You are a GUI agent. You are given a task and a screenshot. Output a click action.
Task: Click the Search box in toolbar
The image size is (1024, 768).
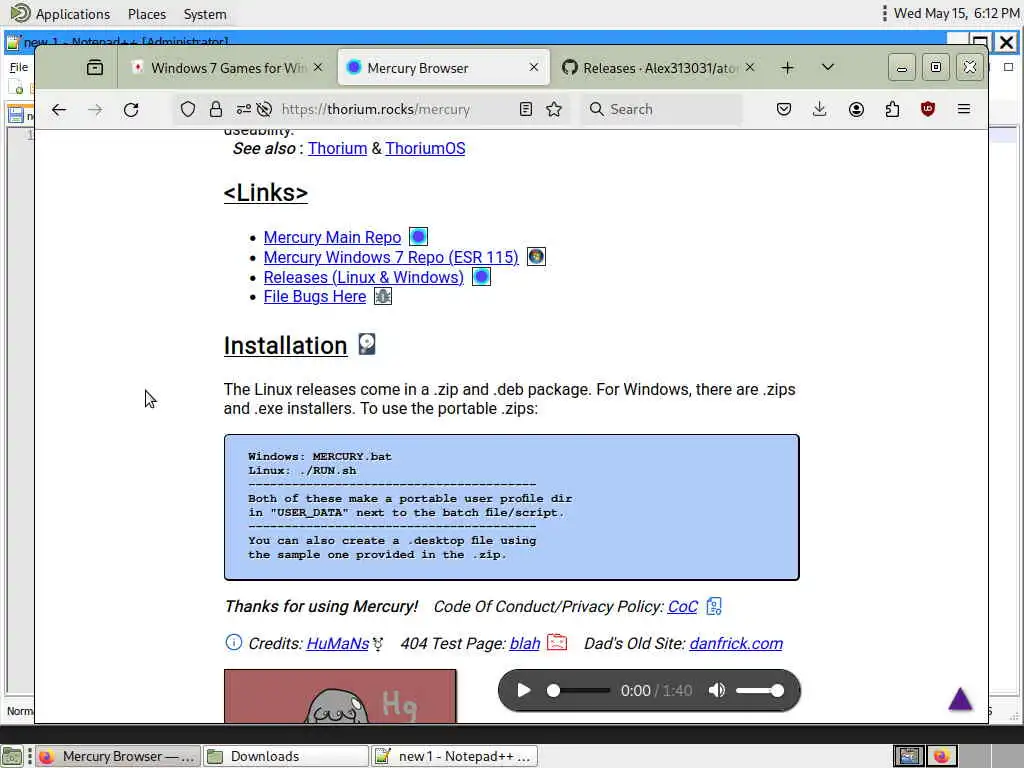click(661, 109)
